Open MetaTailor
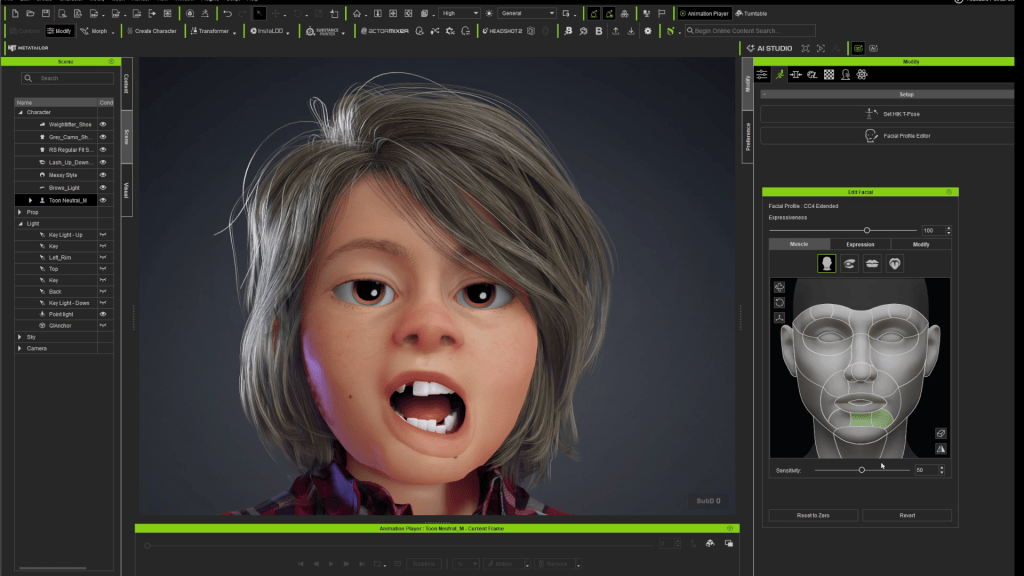The image size is (1024, 576). pyautogui.click(x=28, y=48)
